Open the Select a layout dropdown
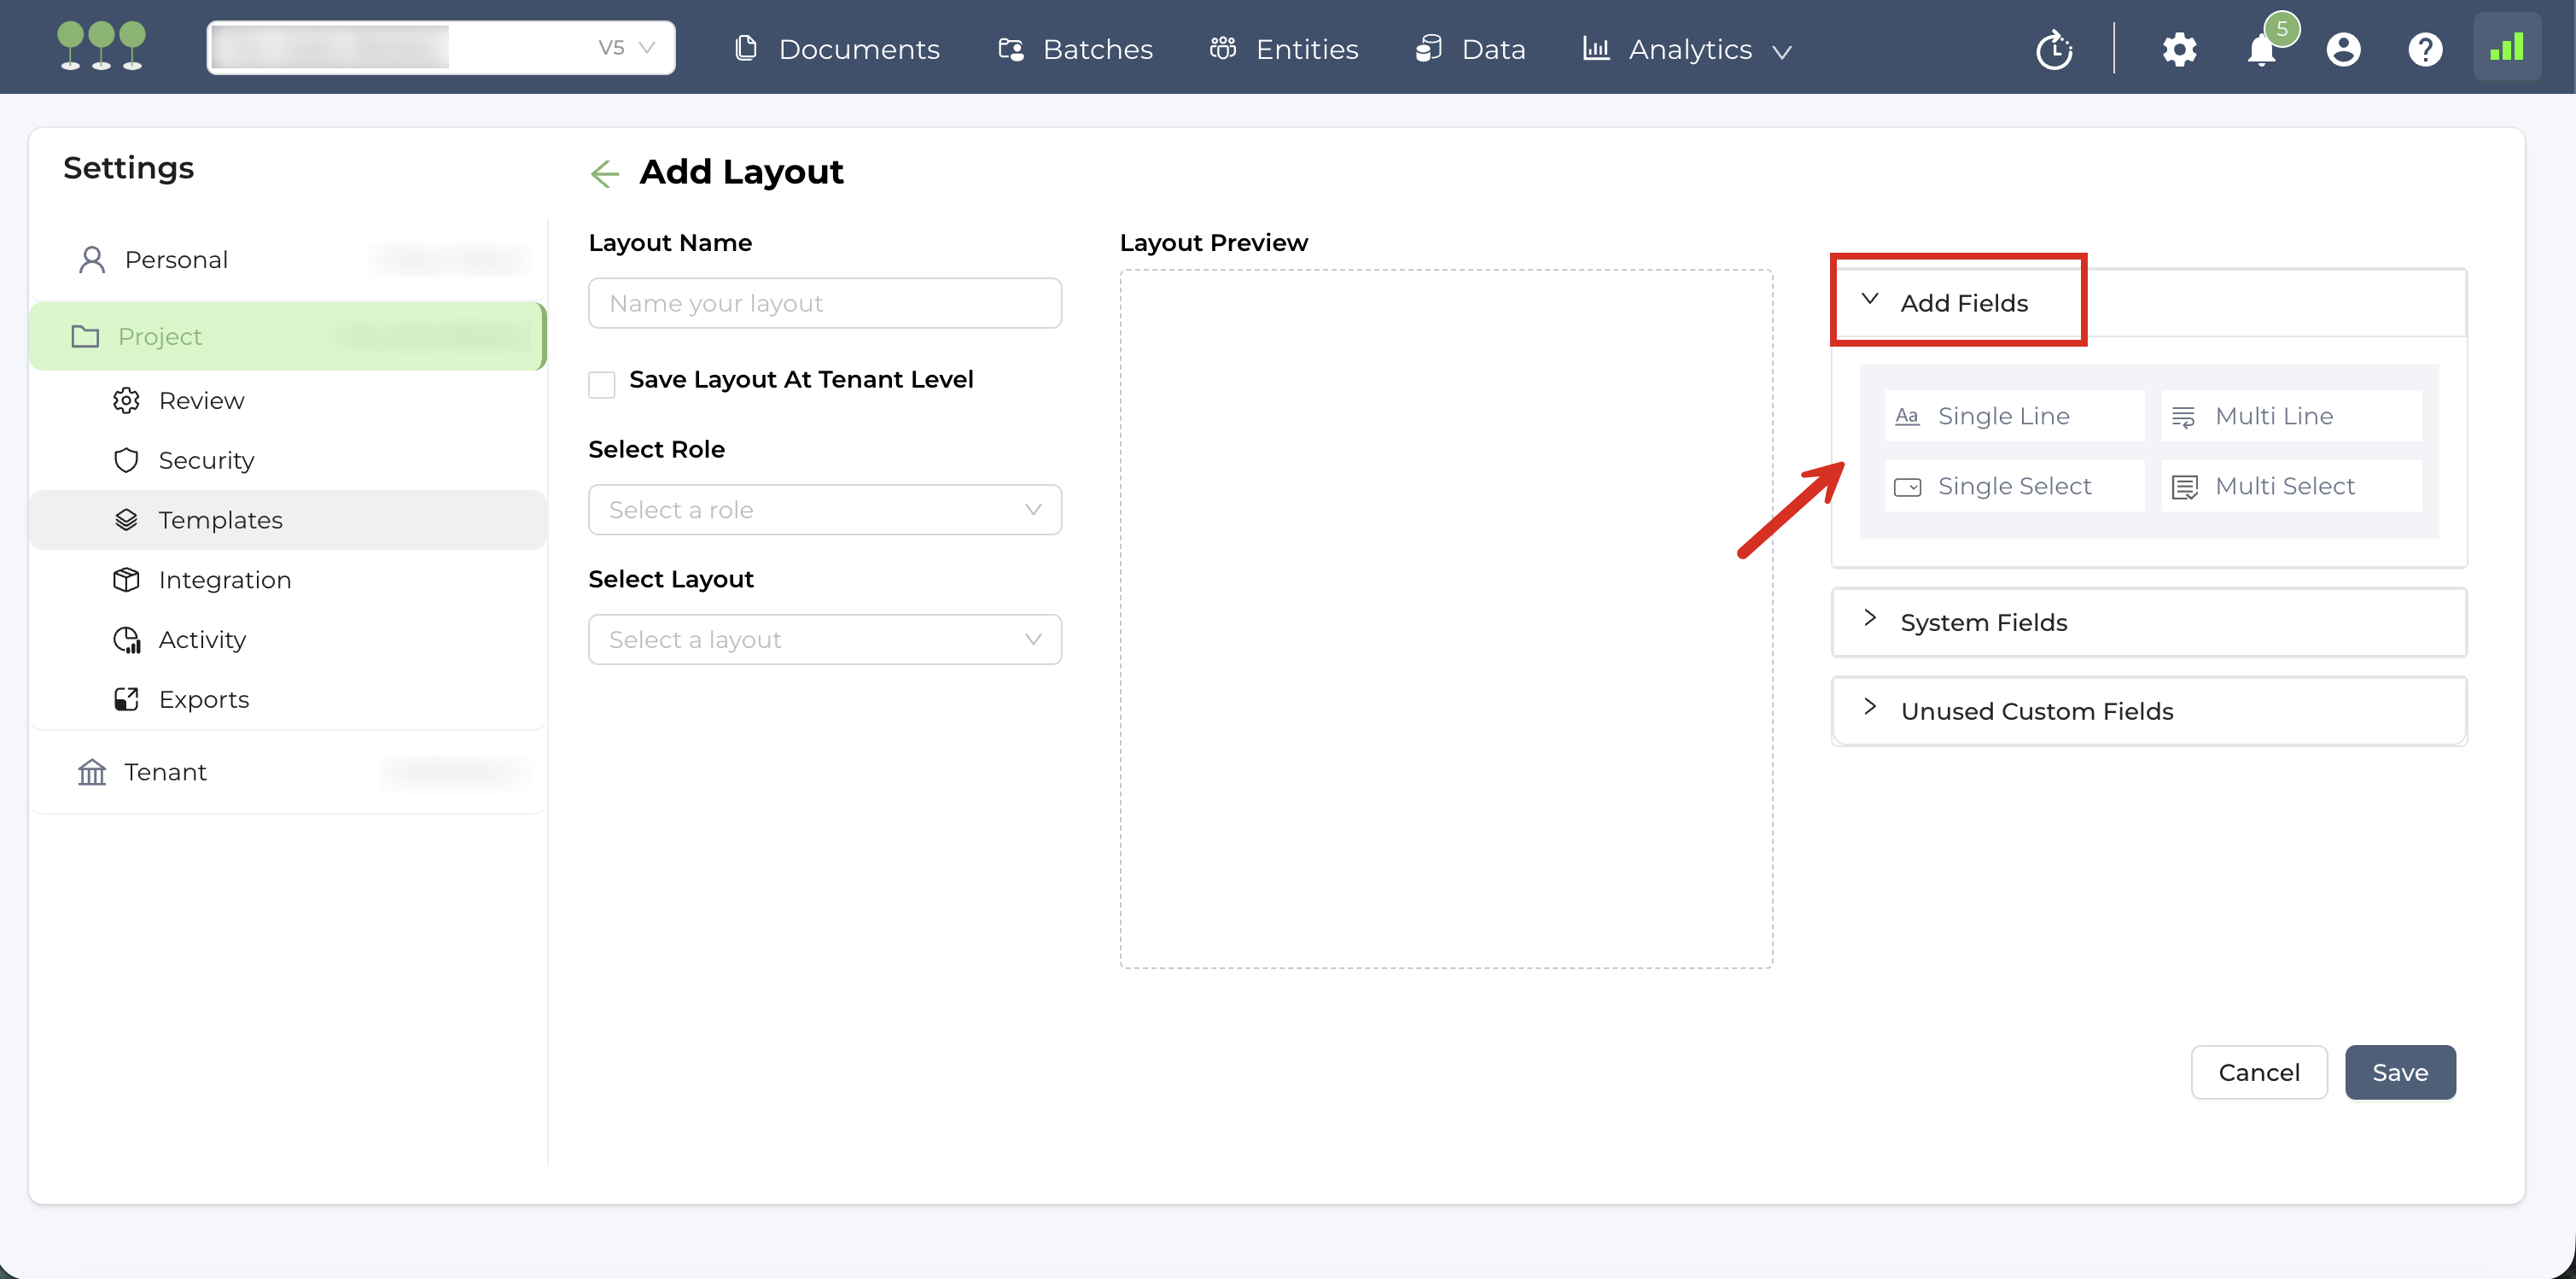The height and width of the screenshot is (1279, 2576). [824, 639]
